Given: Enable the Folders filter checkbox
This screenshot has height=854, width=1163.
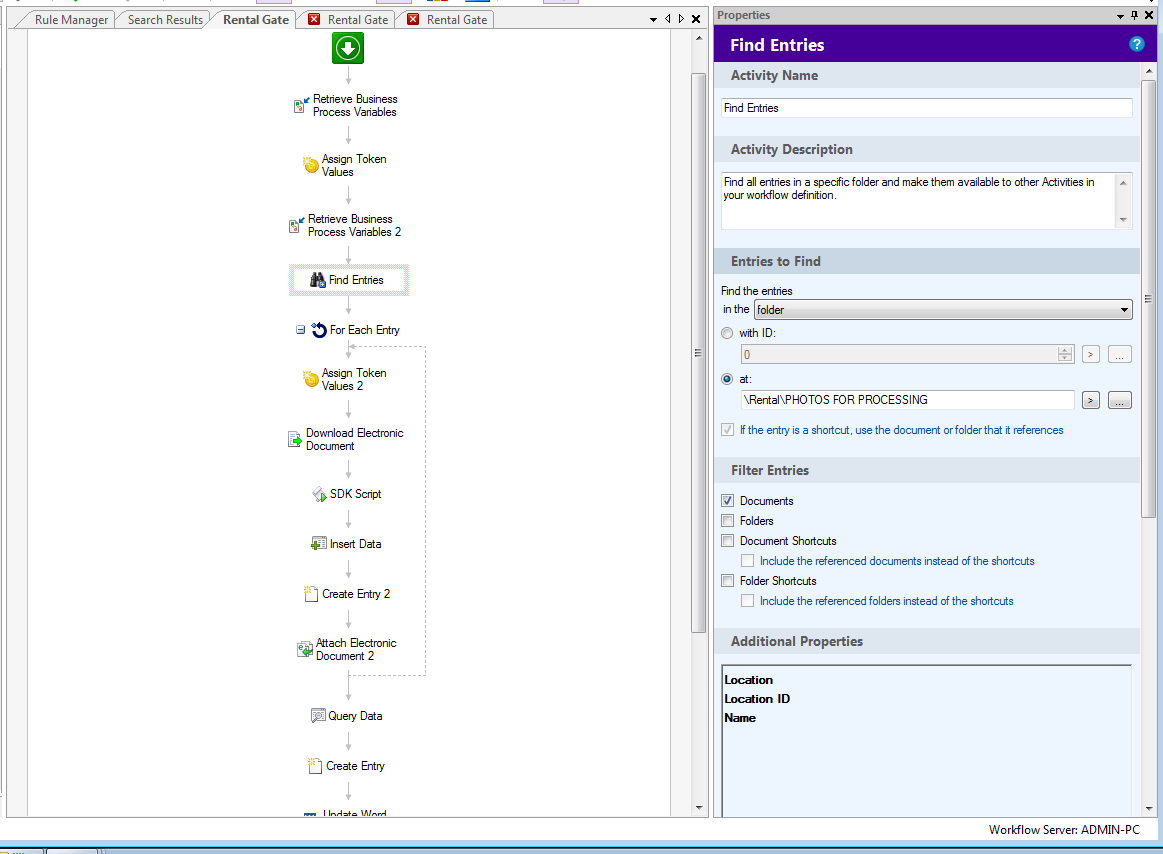Looking at the screenshot, I should click(x=728, y=521).
